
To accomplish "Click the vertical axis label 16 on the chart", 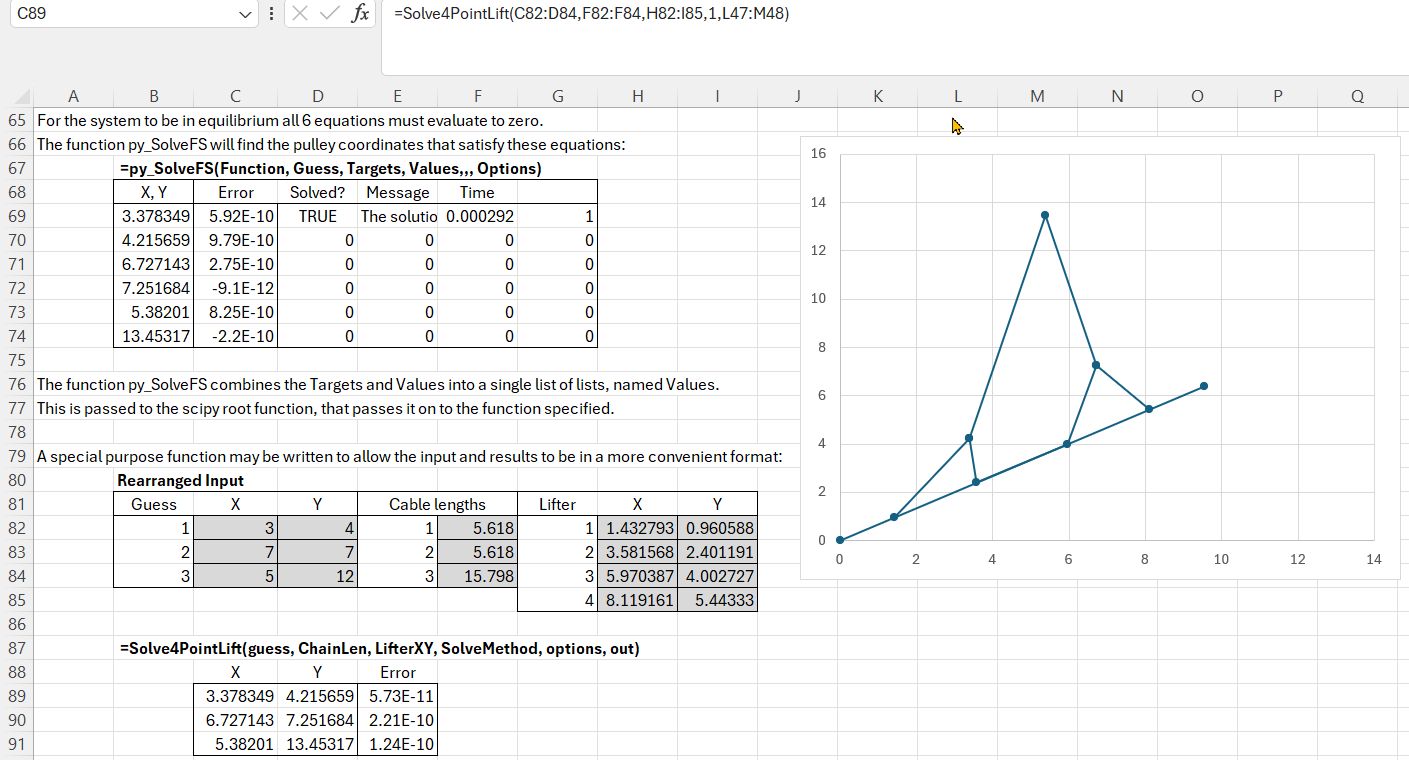I will click(819, 154).
